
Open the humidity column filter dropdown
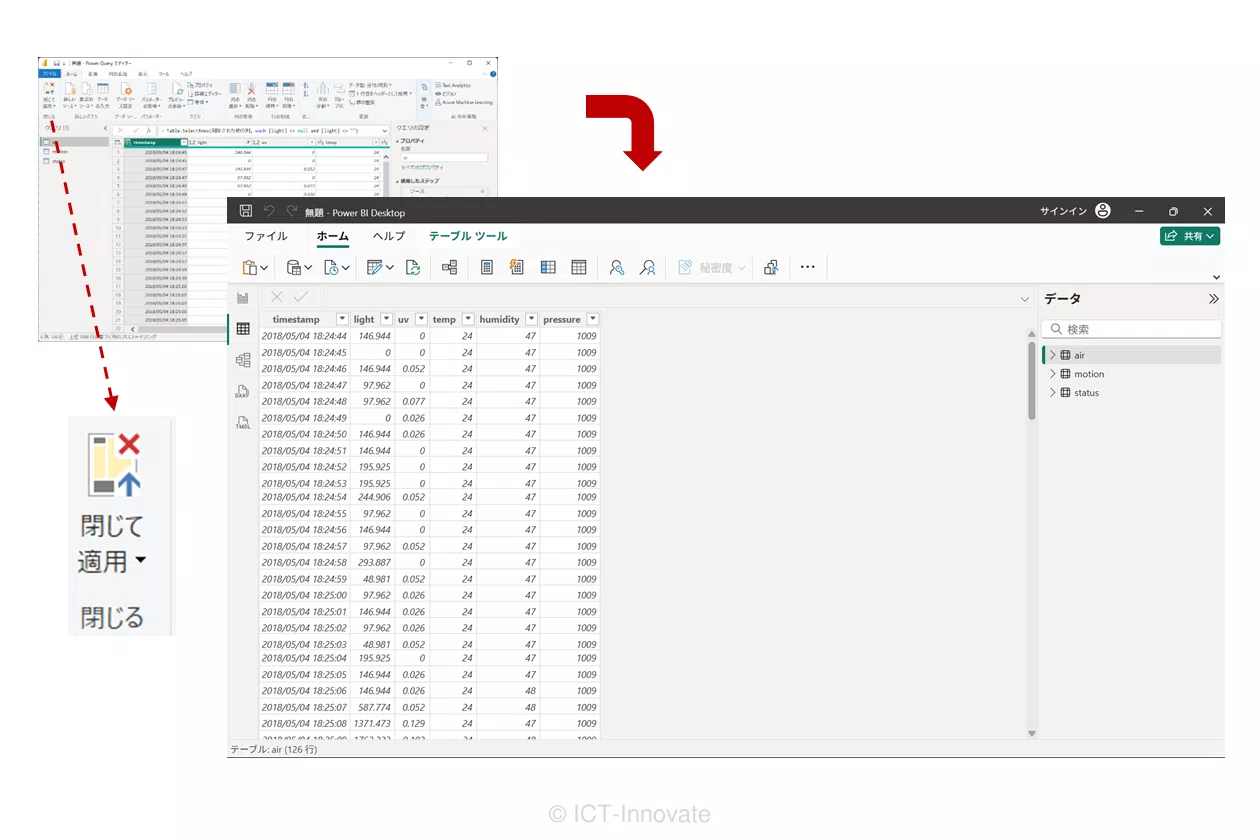click(531, 319)
